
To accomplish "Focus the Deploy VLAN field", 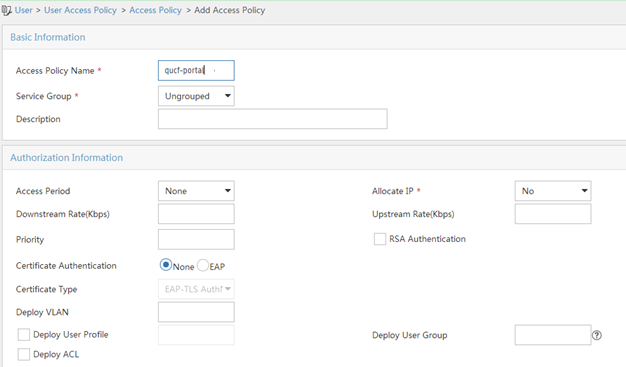I will 196,312.
